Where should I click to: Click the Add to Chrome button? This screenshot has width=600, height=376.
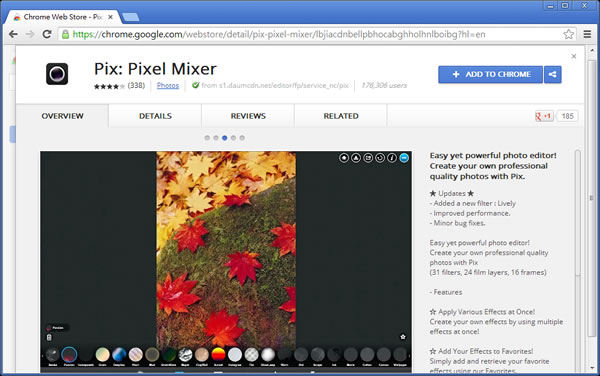(491, 74)
